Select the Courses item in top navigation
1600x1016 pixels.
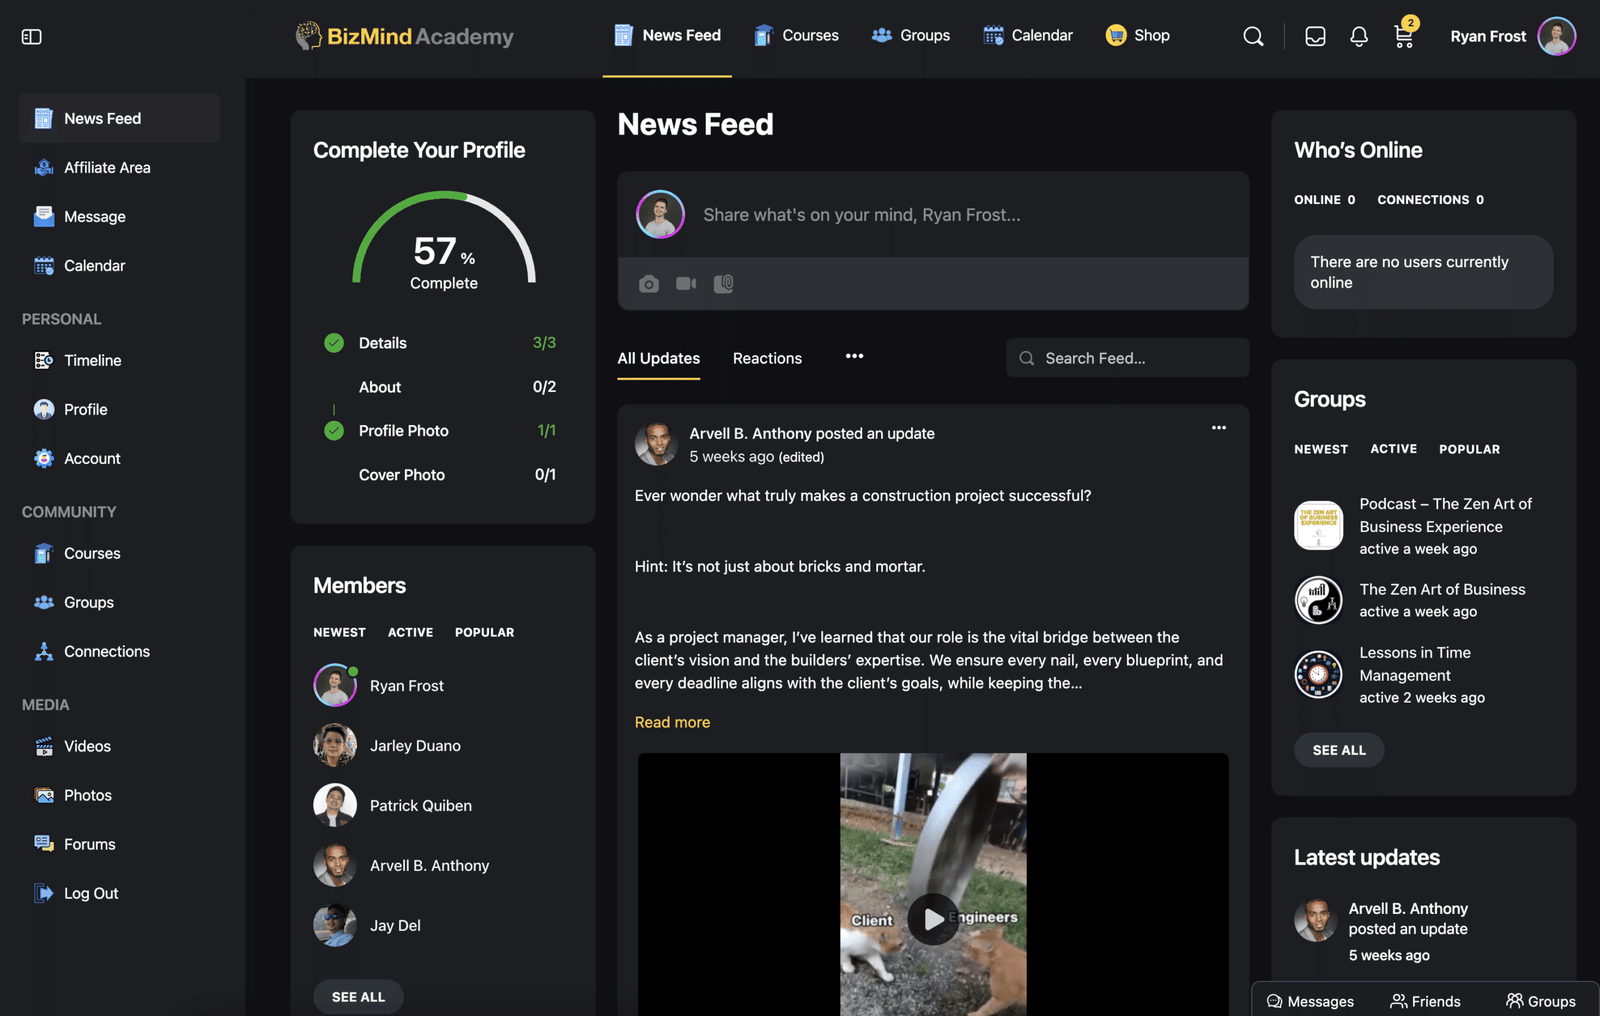point(796,36)
